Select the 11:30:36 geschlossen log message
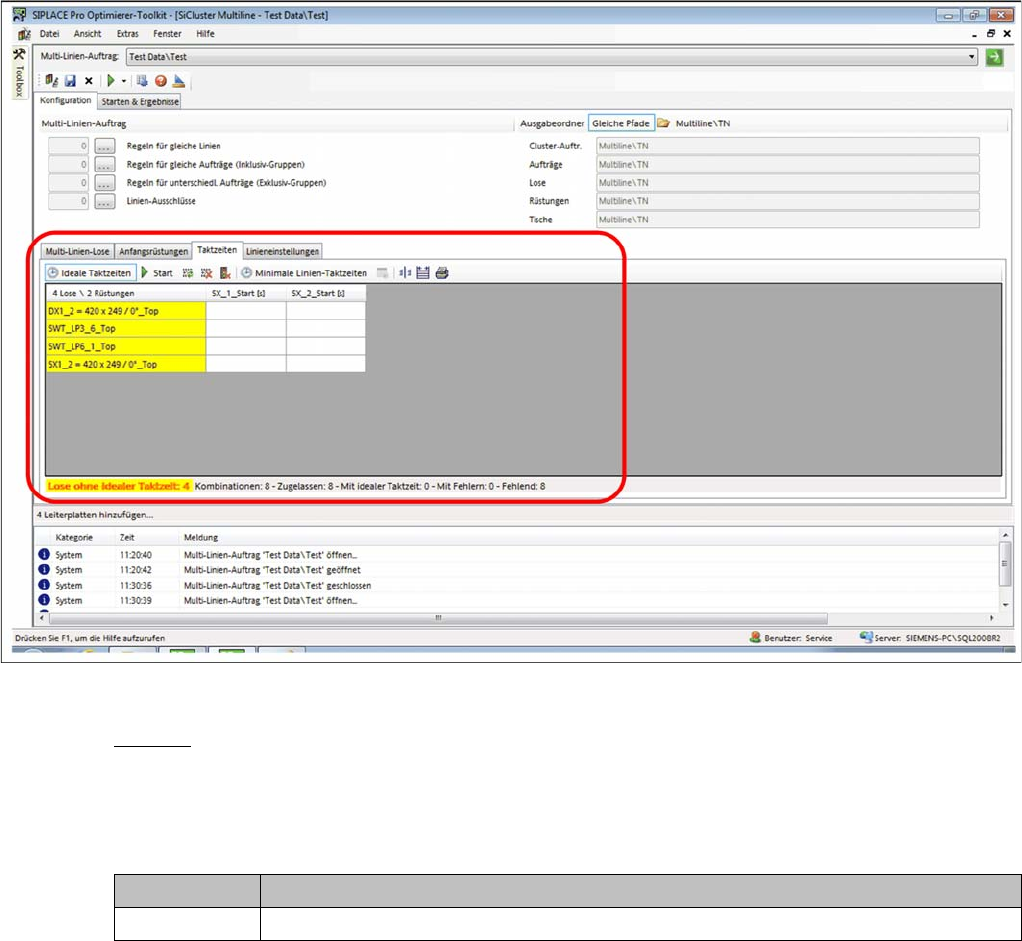This screenshot has width=1022, height=941. (x=518, y=586)
